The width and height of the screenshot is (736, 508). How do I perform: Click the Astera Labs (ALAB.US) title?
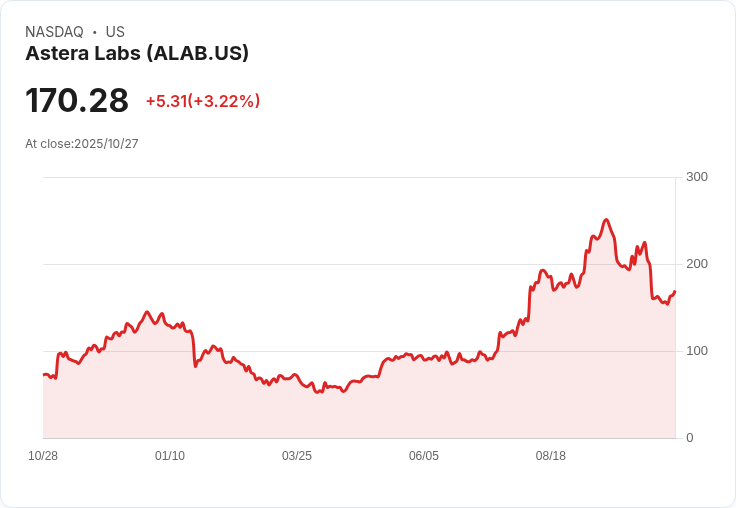137,54
